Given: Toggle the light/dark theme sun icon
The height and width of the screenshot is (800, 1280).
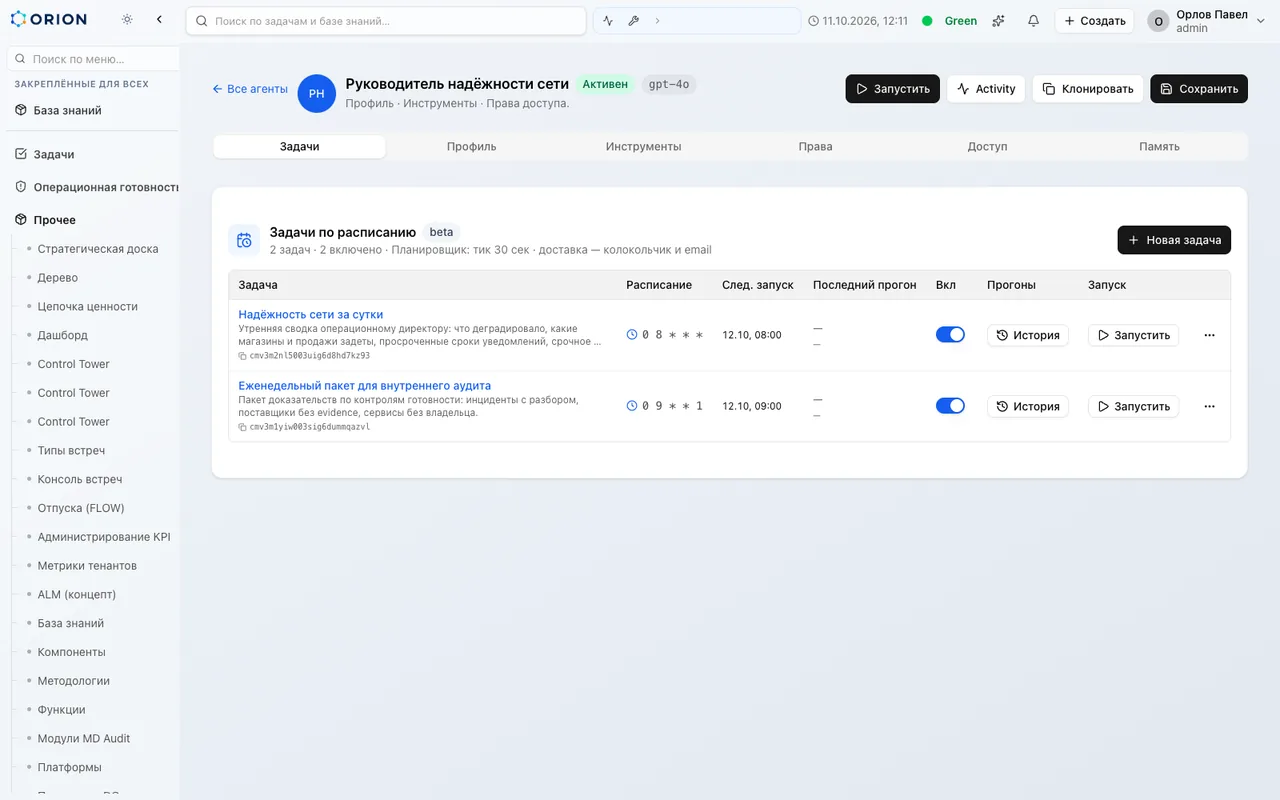Looking at the screenshot, I should [x=127, y=19].
